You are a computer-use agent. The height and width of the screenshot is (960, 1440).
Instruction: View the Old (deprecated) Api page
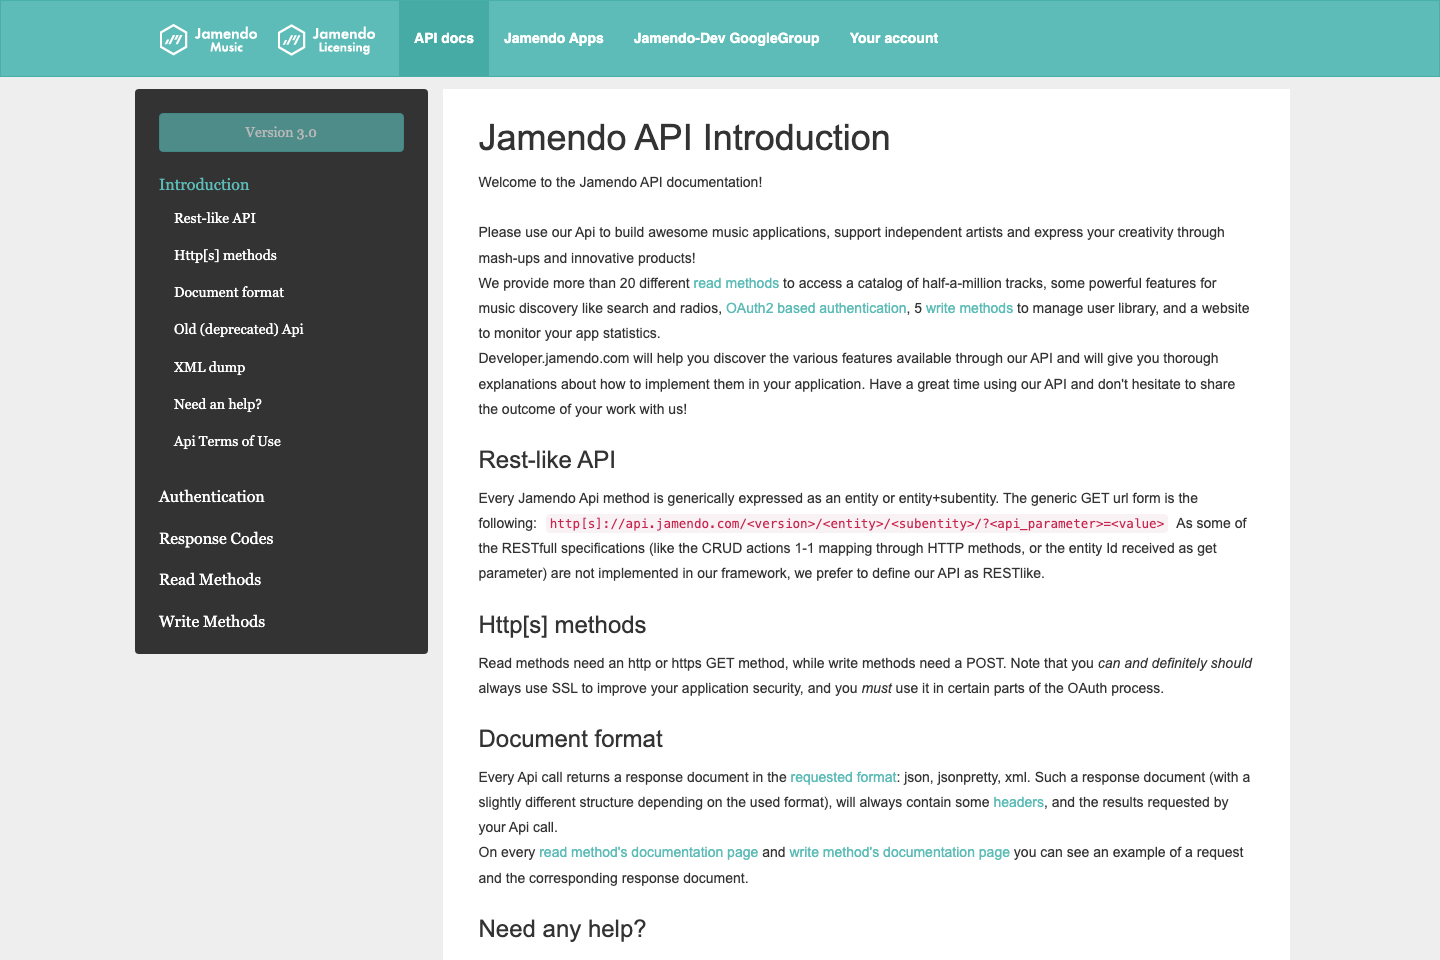[x=239, y=329]
